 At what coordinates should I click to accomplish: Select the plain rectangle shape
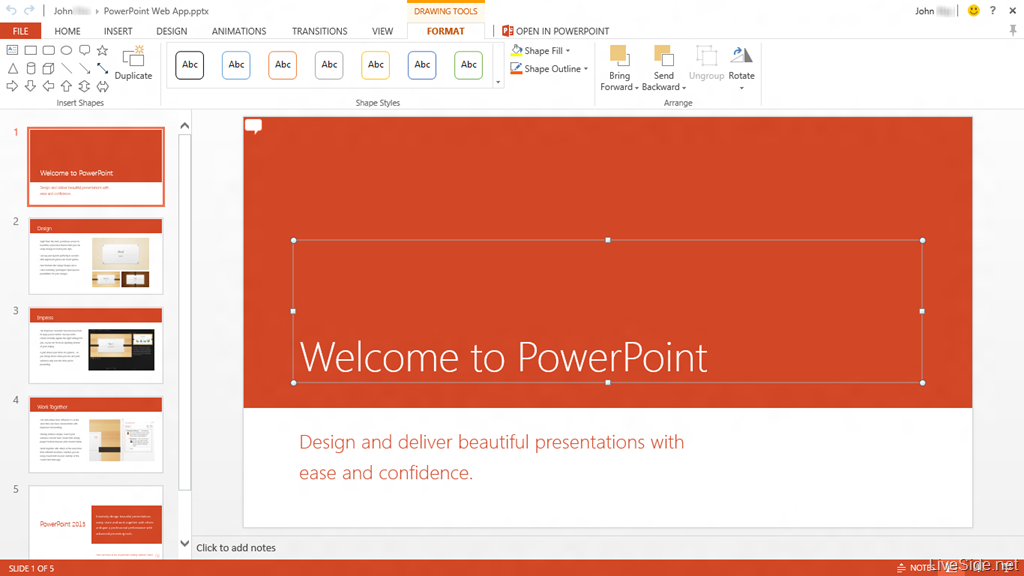point(31,50)
